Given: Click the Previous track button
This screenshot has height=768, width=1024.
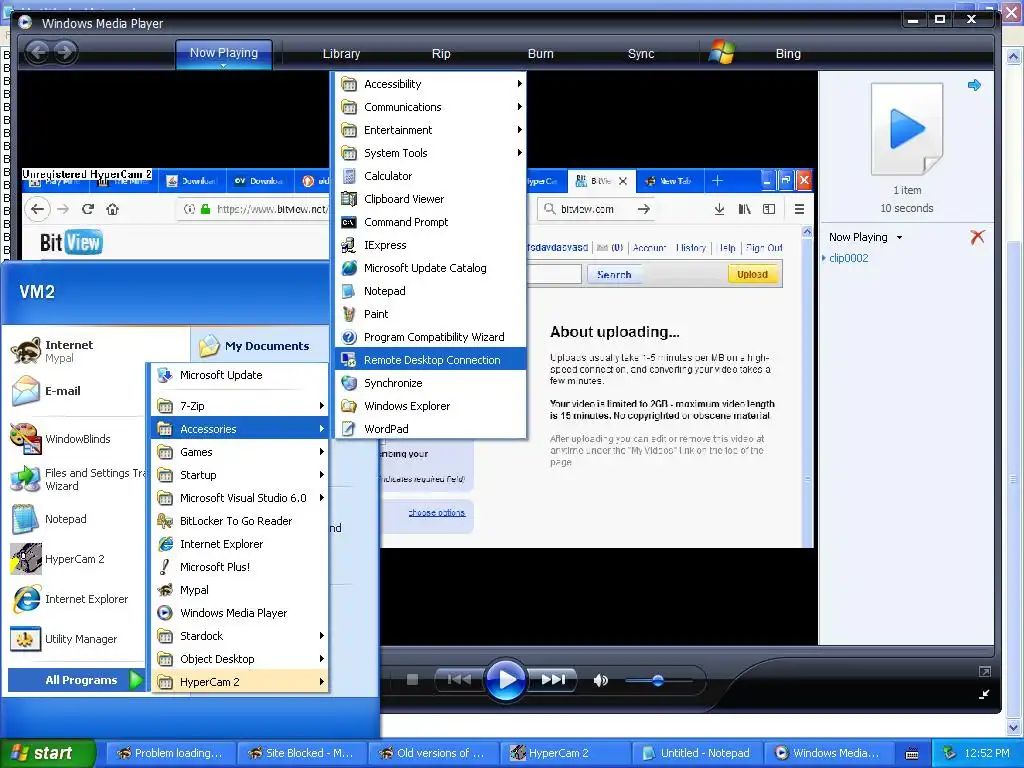Looking at the screenshot, I should pyautogui.click(x=459, y=680).
